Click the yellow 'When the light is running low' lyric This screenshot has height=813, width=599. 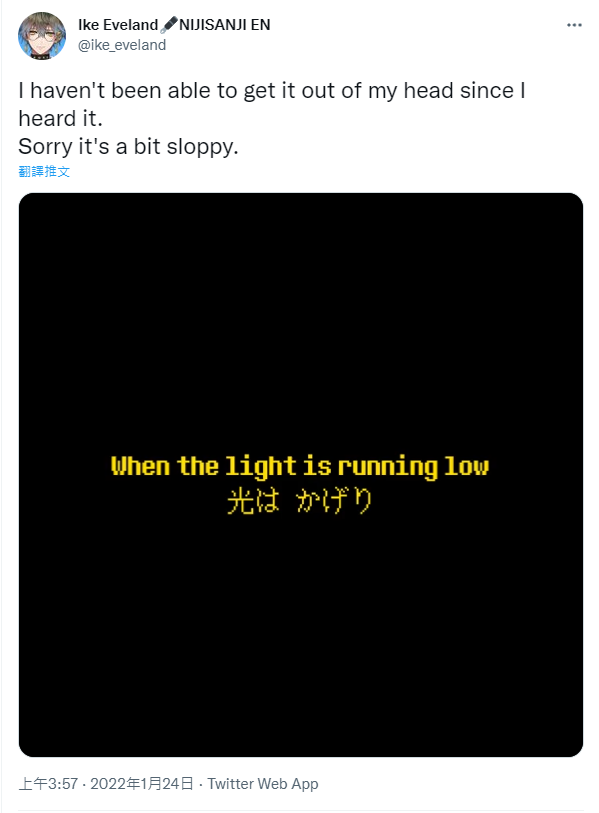[300, 466]
